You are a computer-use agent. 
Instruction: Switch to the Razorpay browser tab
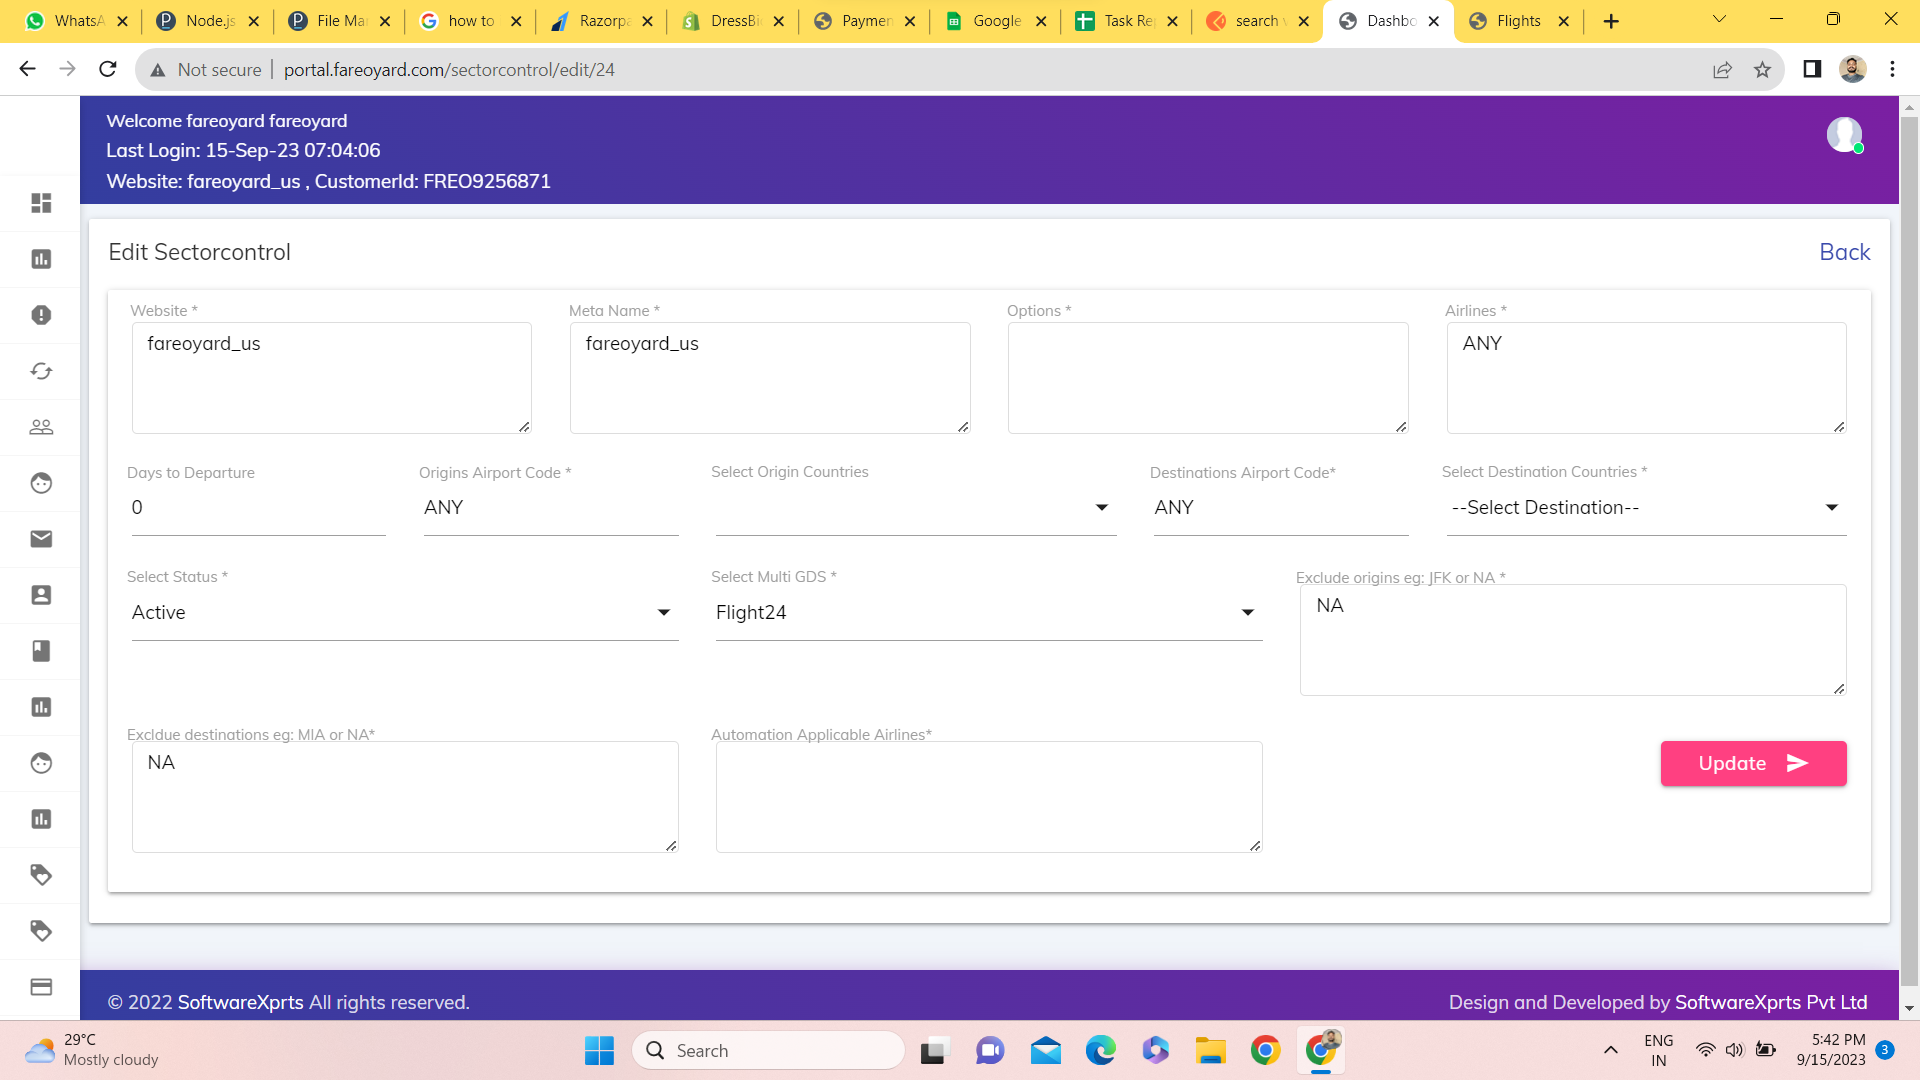pyautogui.click(x=603, y=21)
